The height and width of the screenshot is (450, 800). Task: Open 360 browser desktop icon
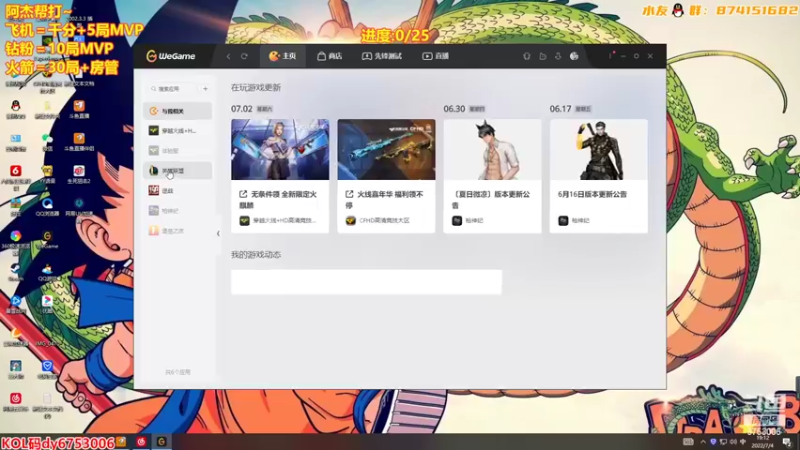(x=15, y=236)
